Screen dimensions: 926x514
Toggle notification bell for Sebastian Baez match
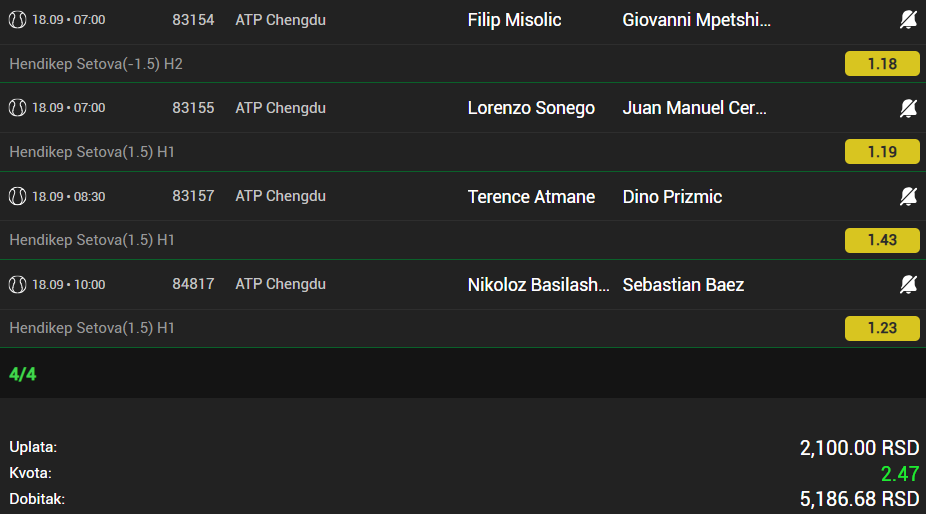click(908, 285)
